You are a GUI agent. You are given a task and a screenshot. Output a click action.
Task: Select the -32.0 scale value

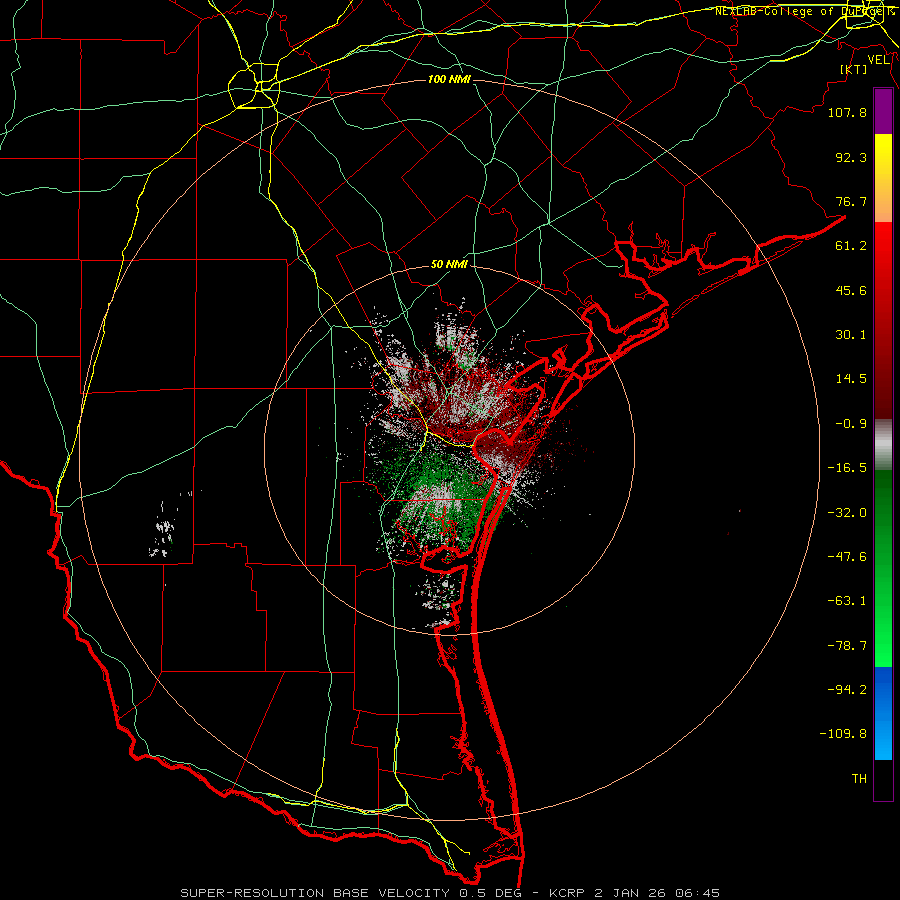(x=847, y=513)
